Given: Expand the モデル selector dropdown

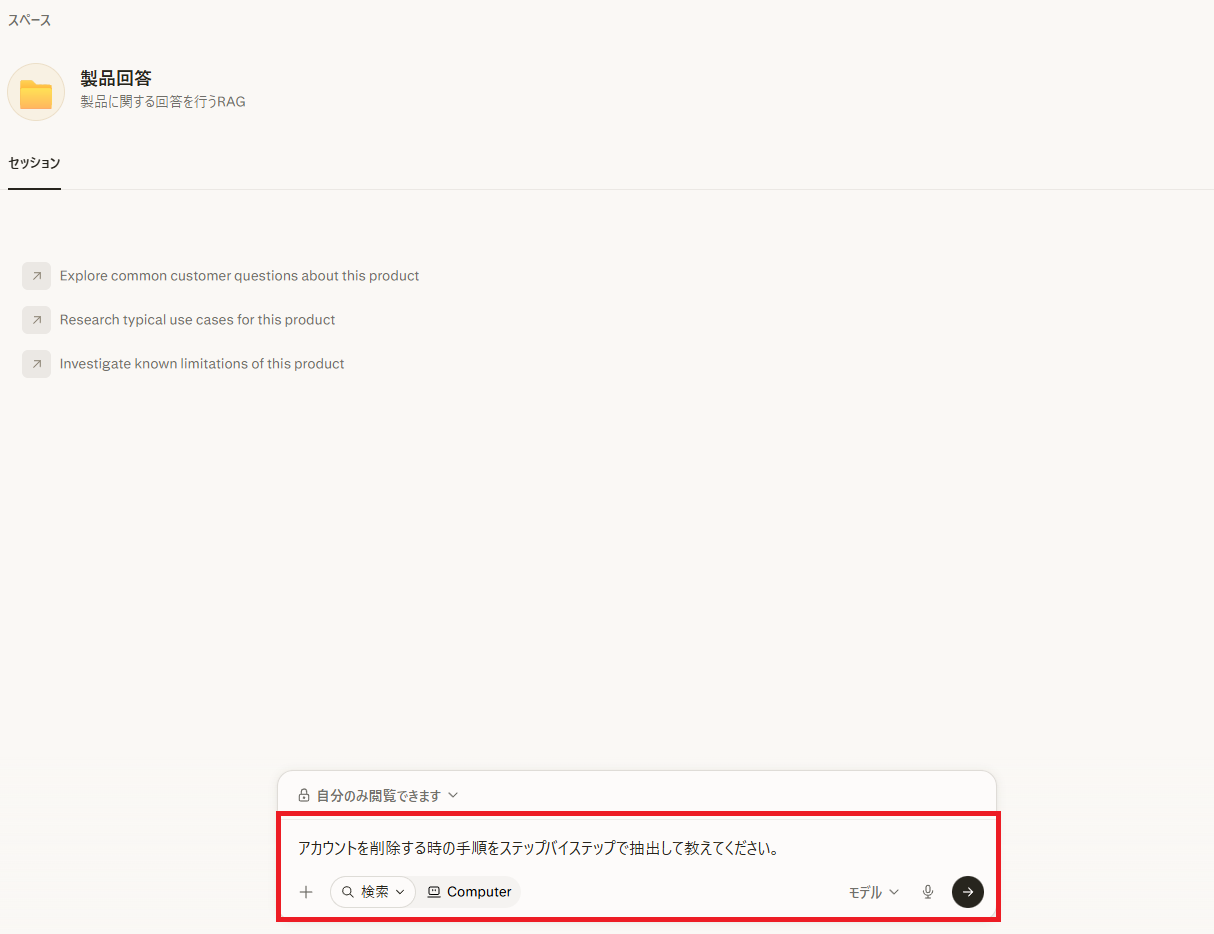Looking at the screenshot, I should point(874,892).
